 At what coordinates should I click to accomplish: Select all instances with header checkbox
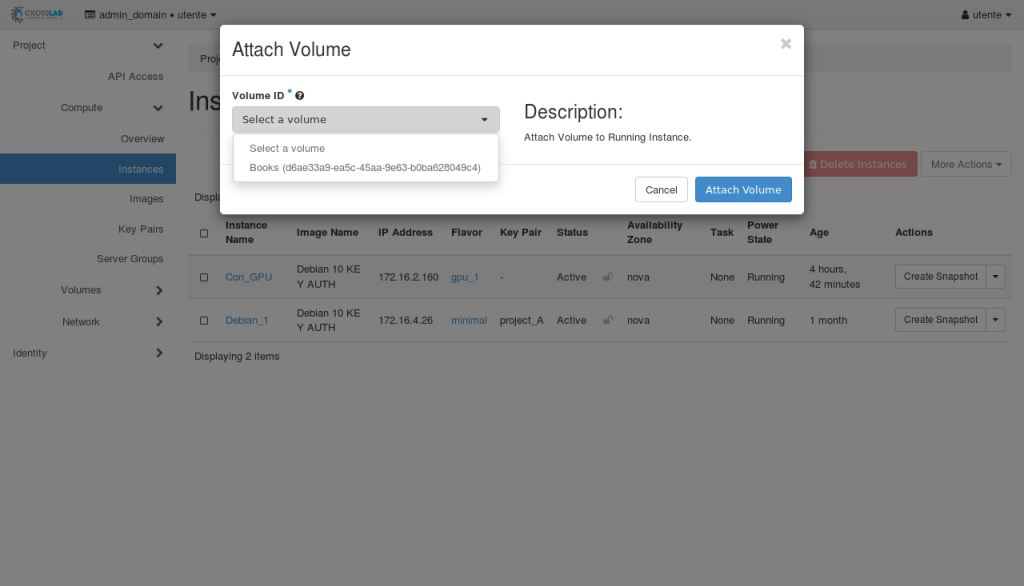(x=204, y=233)
